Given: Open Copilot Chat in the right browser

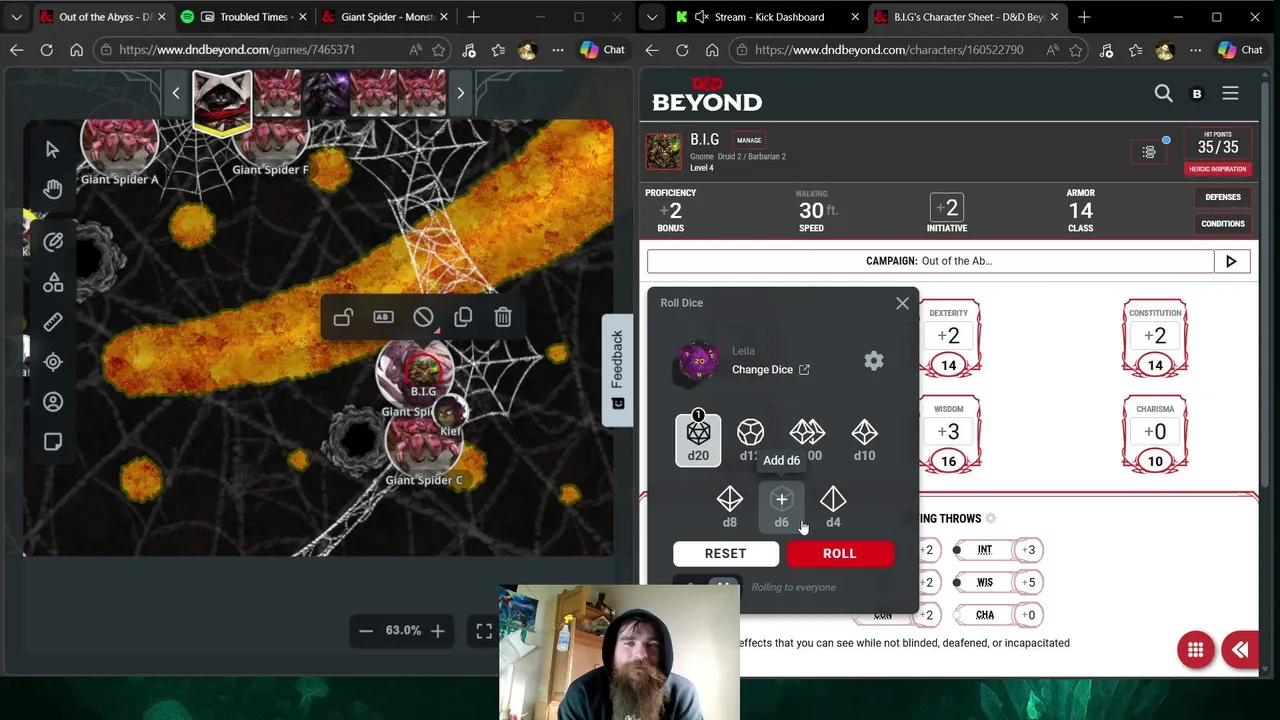Looking at the screenshot, I should tap(1241, 50).
